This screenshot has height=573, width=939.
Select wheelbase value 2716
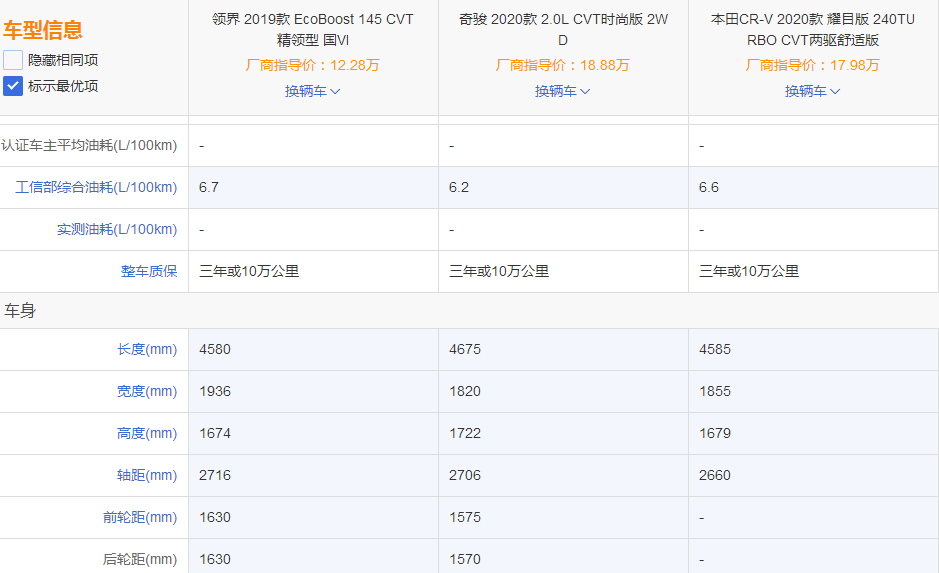(x=215, y=475)
